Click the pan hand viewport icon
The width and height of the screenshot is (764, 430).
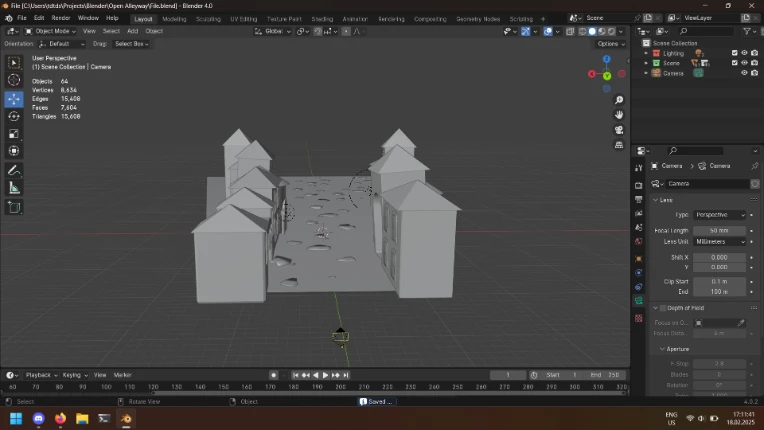pyautogui.click(x=619, y=115)
